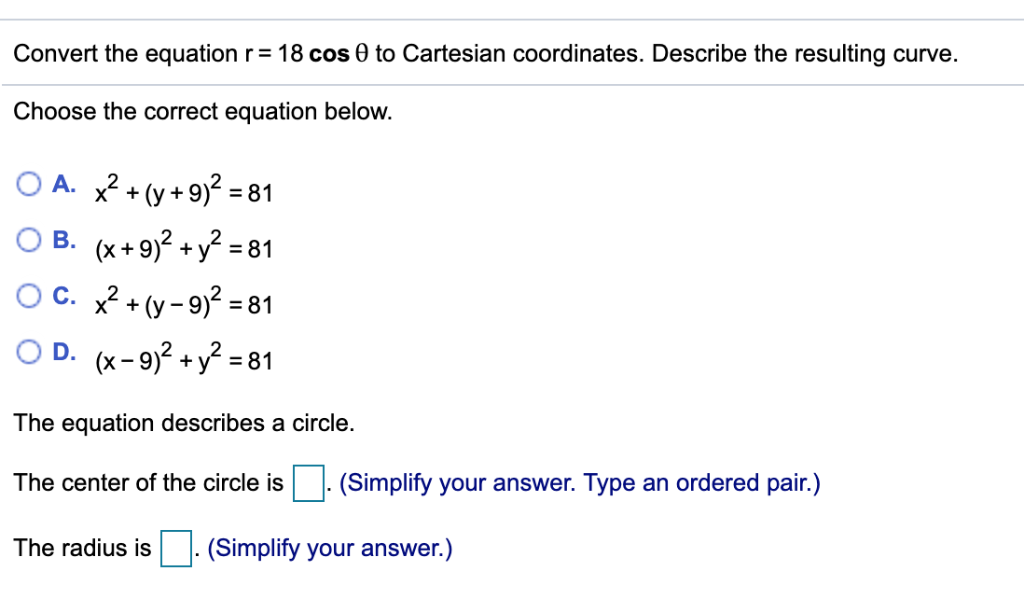This screenshot has width=1024, height=599.
Task: Click the center ordered pair input box
Action: click(306, 483)
